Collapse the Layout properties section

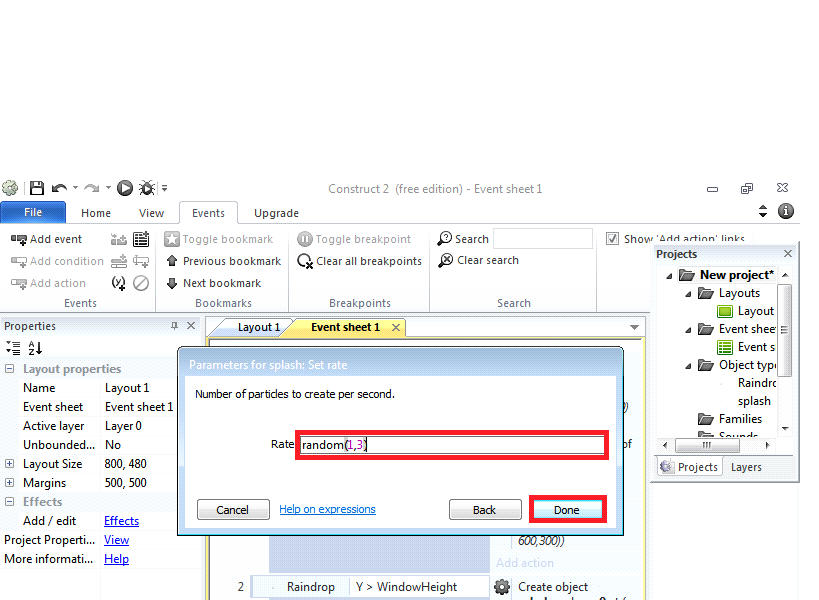[9, 369]
